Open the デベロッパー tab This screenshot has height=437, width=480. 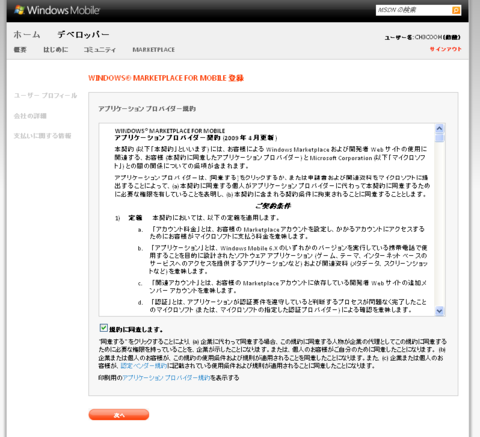click(83, 34)
